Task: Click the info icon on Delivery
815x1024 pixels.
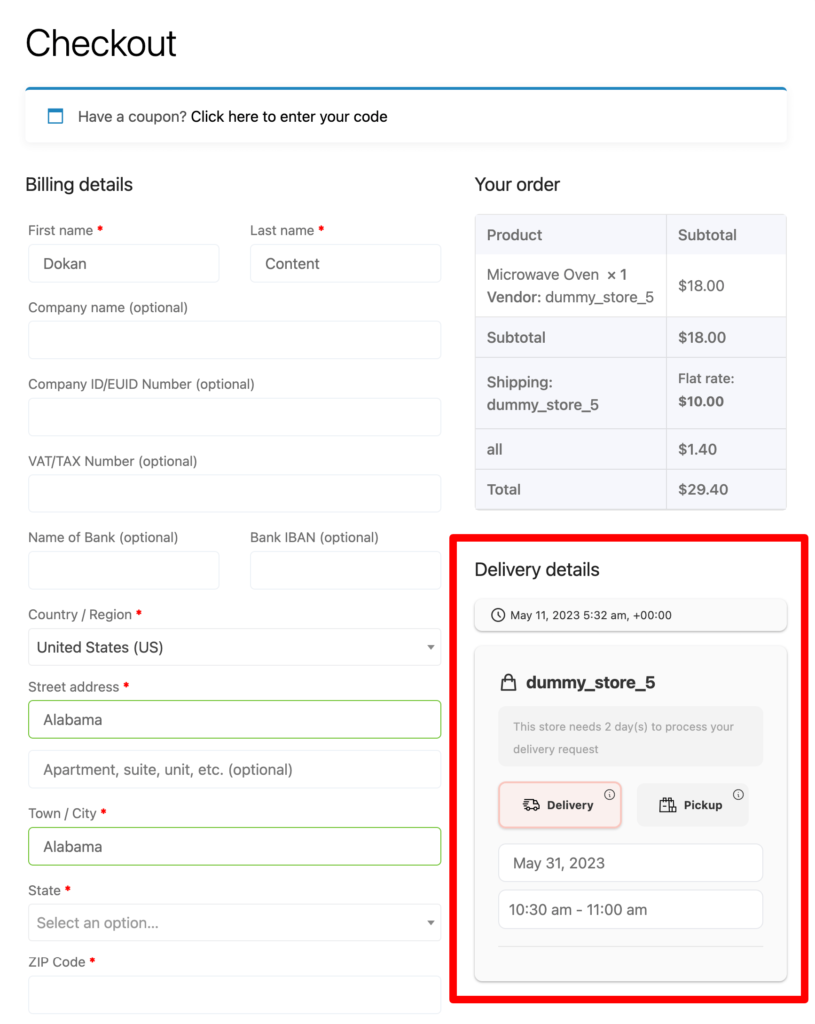Action: [x=609, y=795]
